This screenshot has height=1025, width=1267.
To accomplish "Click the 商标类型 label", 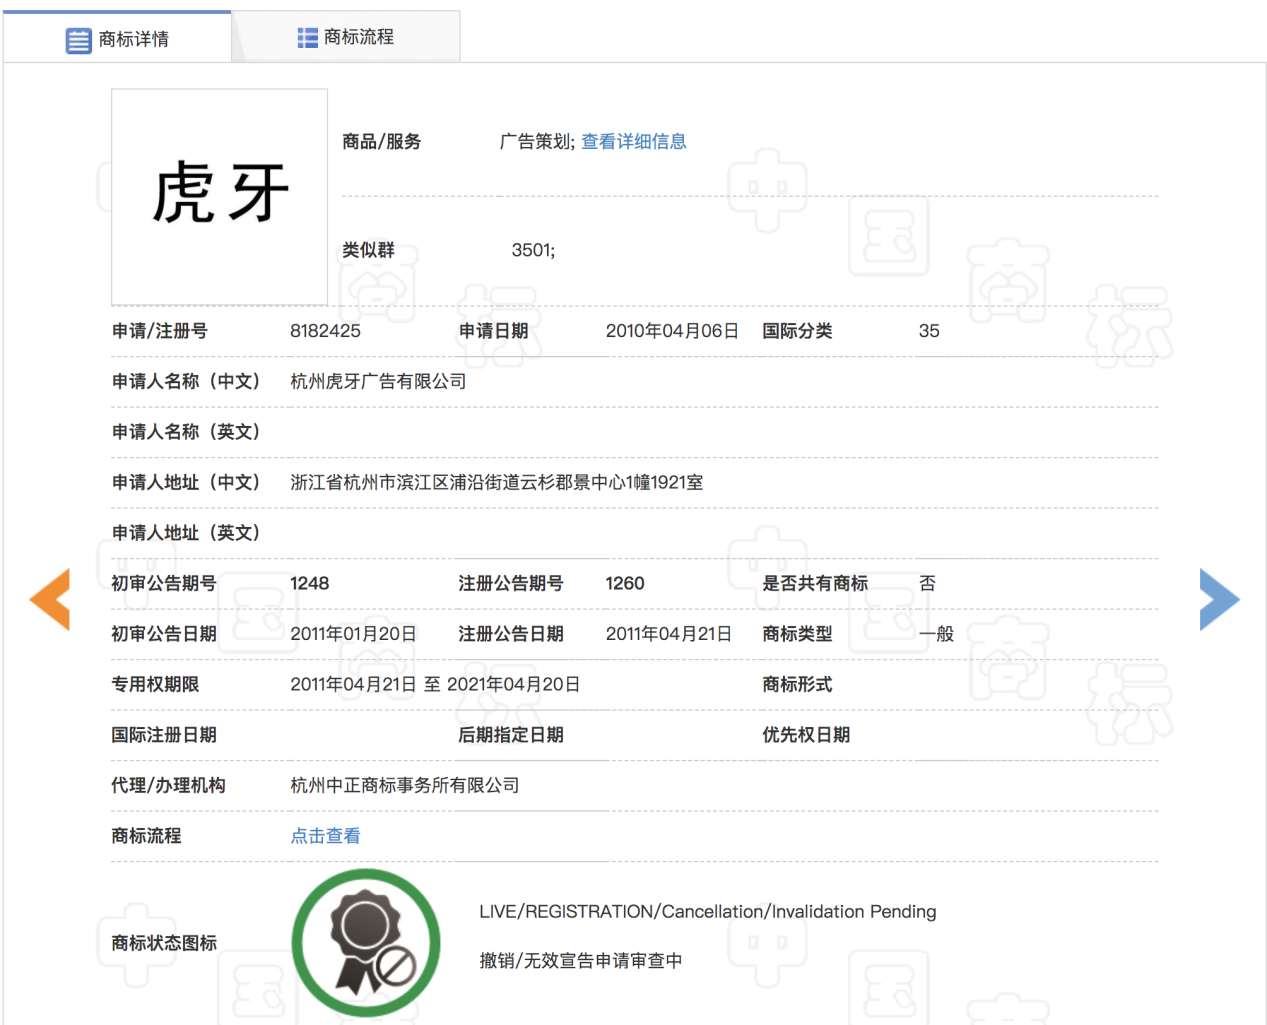I will 797,634.
